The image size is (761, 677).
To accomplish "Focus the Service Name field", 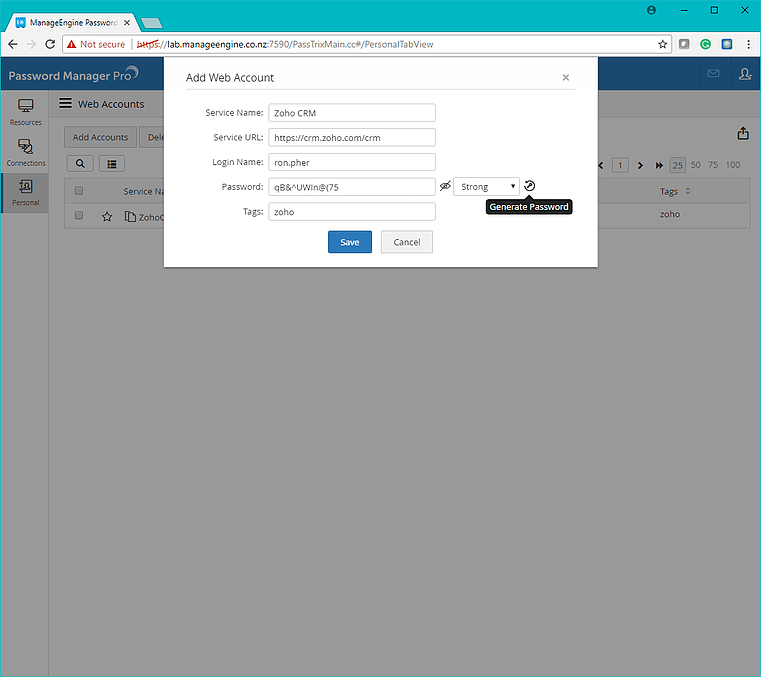I will [x=352, y=113].
